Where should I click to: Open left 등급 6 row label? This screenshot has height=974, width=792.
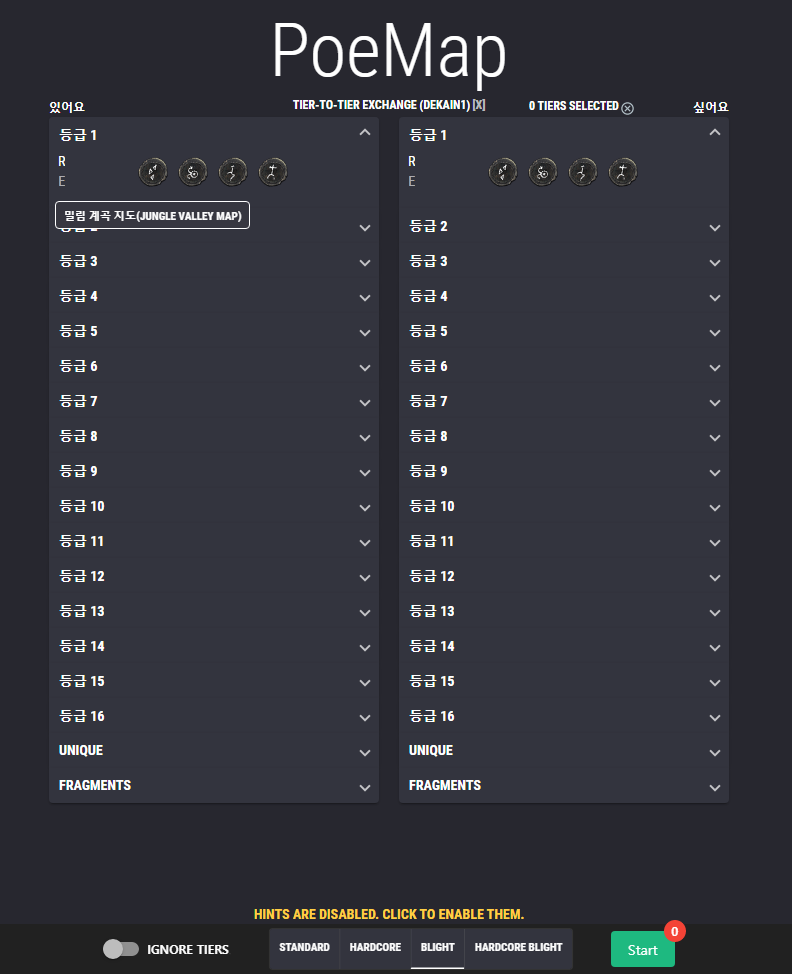78,366
